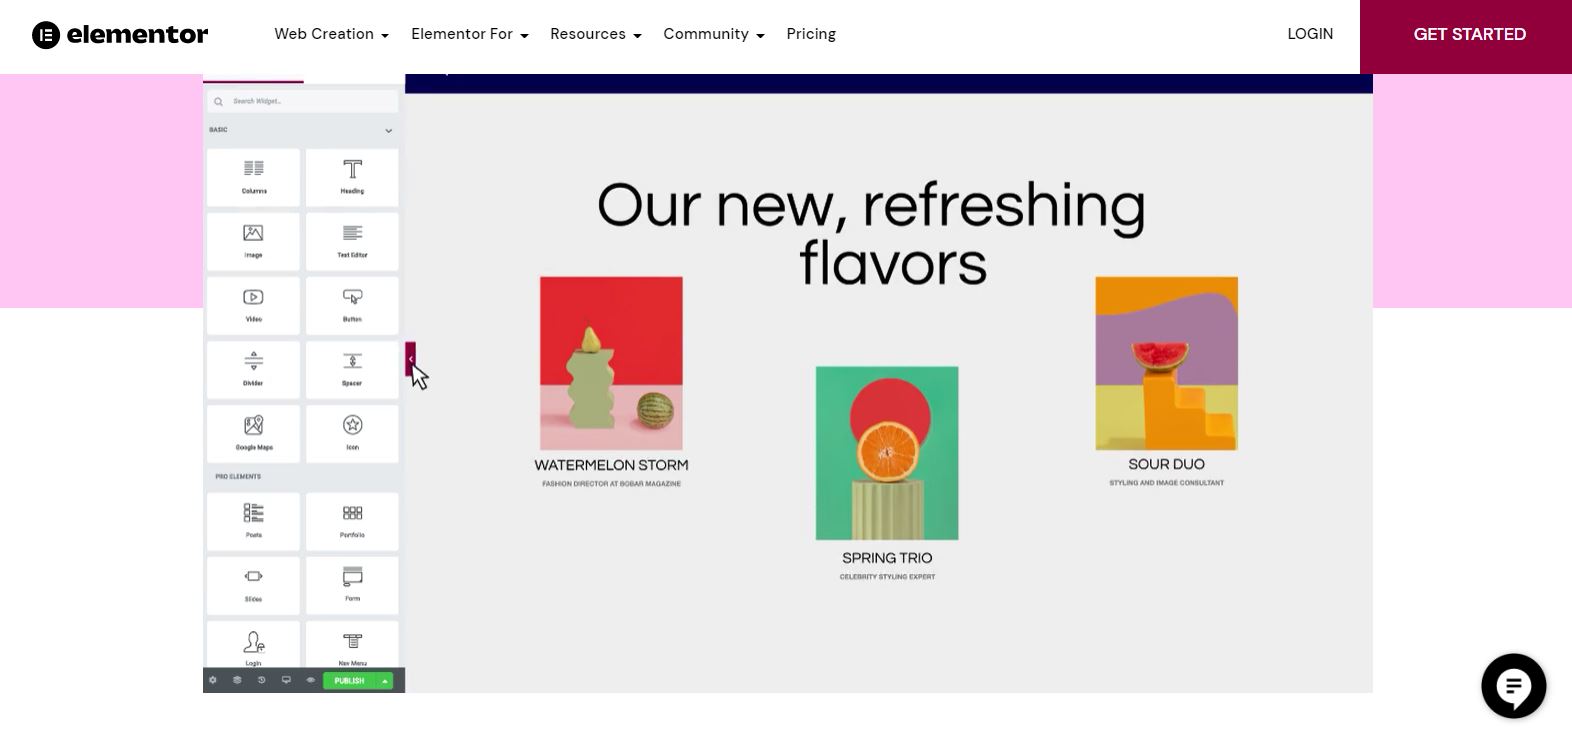The height and width of the screenshot is (735, 1572).
Task: Click the Login link
Action: click(x=1310, y=34)
